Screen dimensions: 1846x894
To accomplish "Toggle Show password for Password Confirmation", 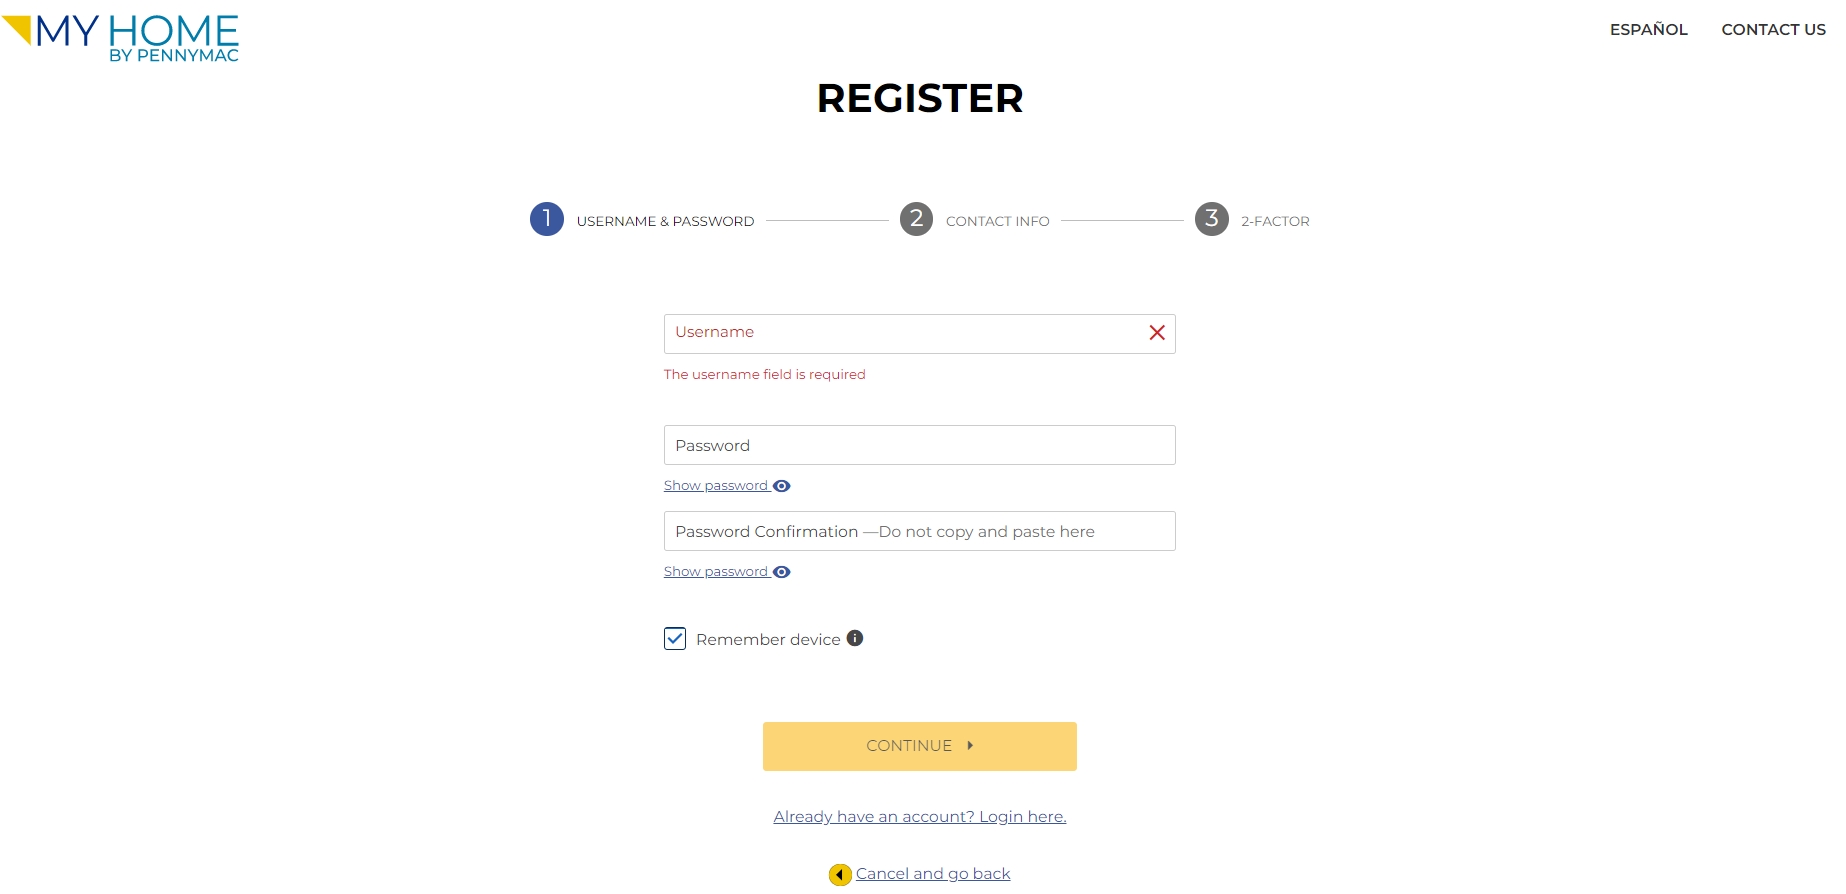I will [x=716, y=571].
